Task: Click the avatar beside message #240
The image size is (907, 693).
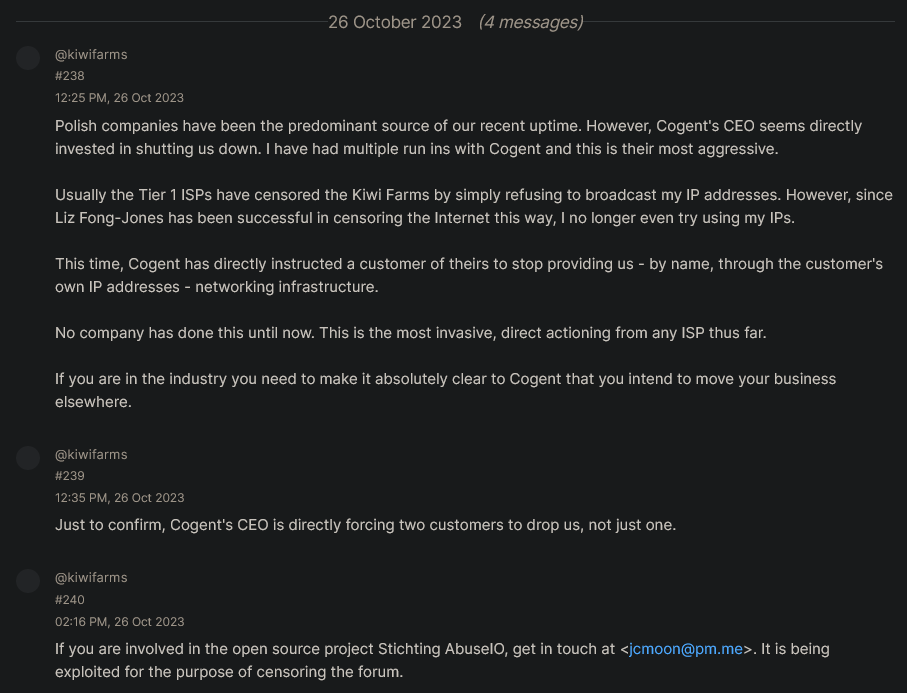Action: pyautogui.click(x=28, y=581)
